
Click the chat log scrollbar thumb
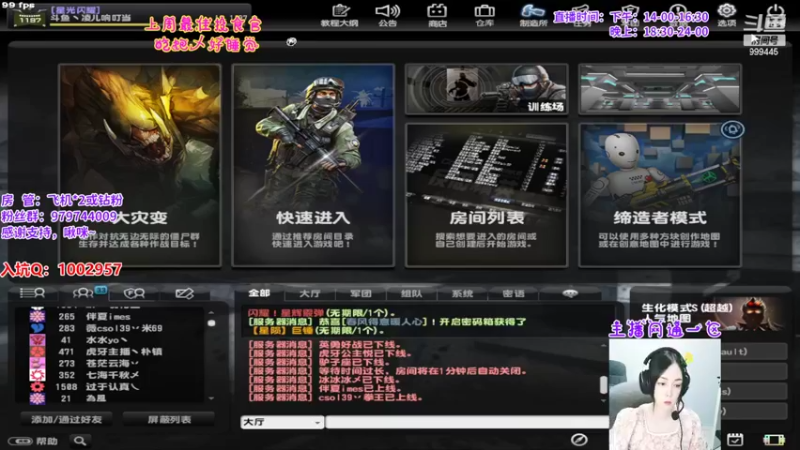coord(604,385)
